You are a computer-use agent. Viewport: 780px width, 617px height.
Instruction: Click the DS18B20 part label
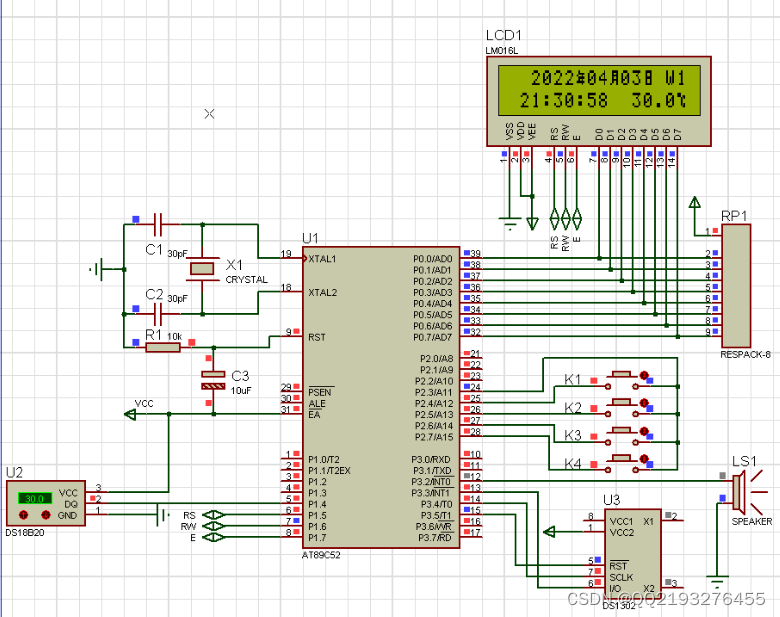click(25, 533)
